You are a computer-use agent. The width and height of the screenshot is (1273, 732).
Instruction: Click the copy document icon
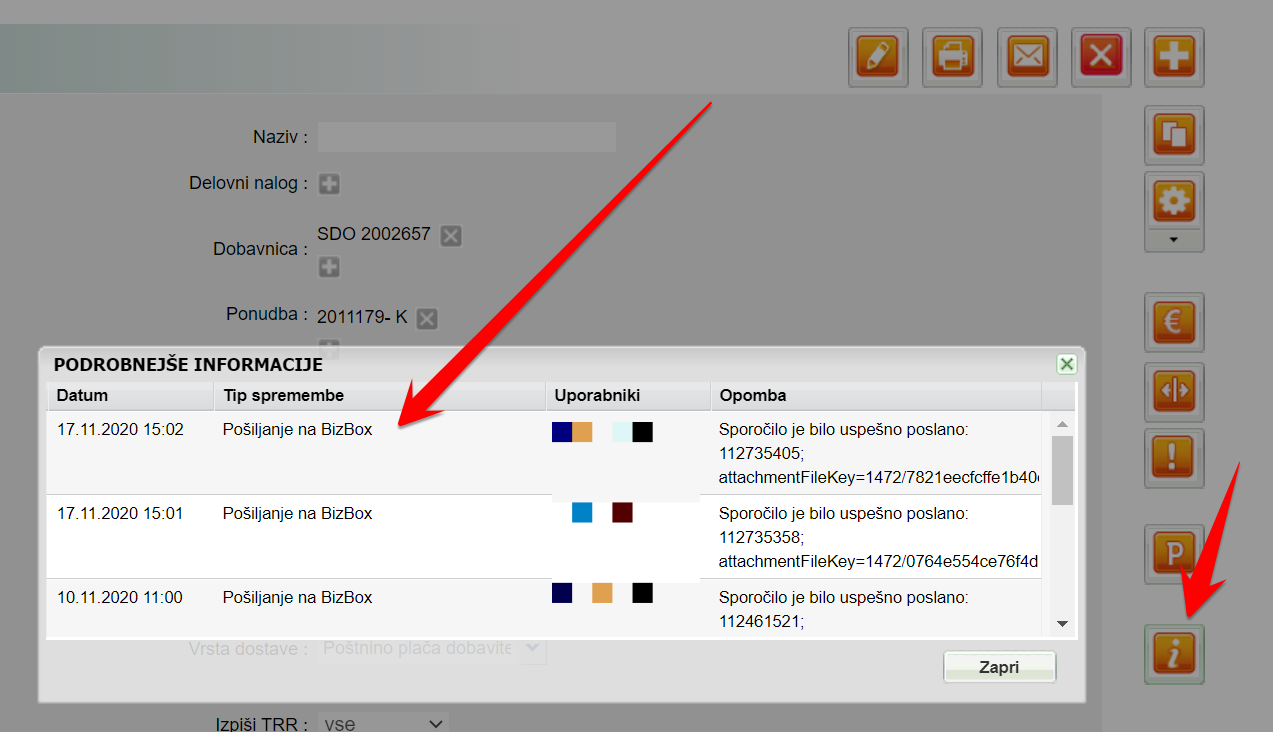tap(1174, 135)
